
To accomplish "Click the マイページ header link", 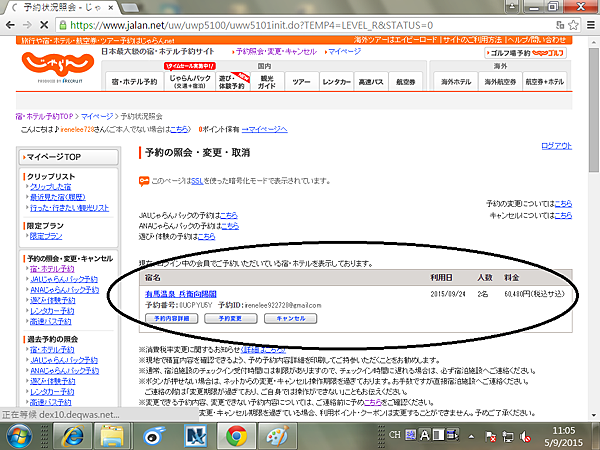I will click(344, 51).
